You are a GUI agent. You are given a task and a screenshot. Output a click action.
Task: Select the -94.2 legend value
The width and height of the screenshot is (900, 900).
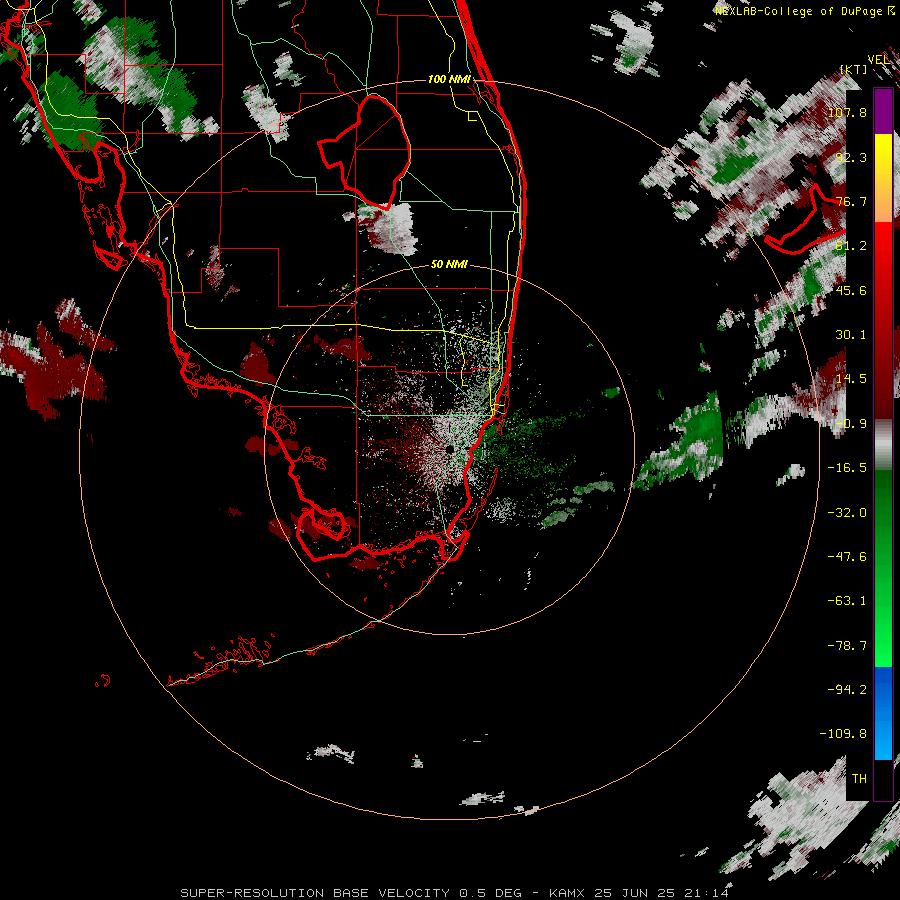coord(847,690)
